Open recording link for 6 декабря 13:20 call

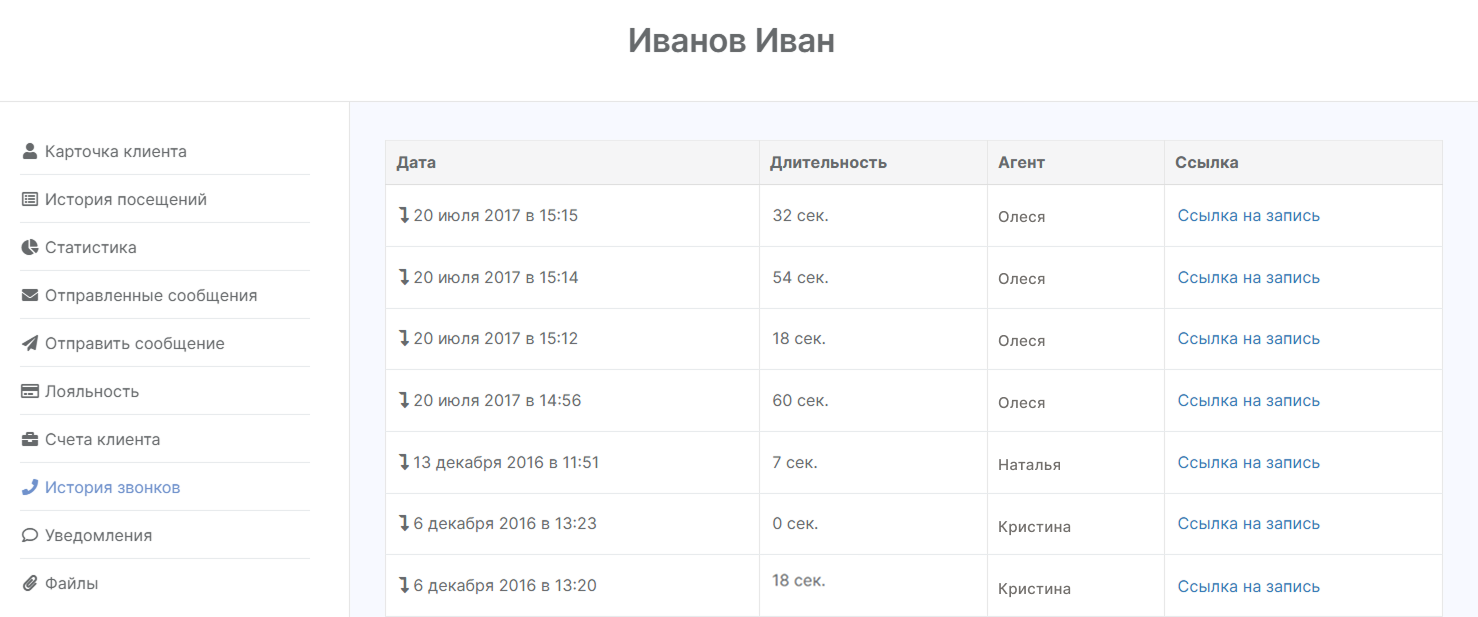[x=1248, y=586]
